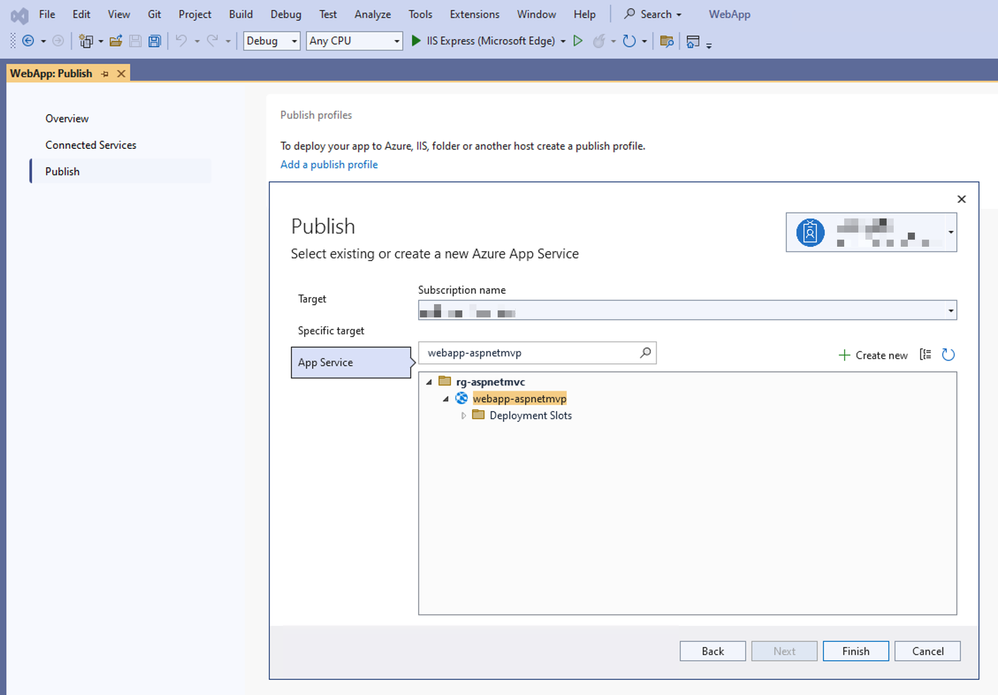Pin the WebApp: Publish tab
The height and width of the screenshot is (695, 998).
click(x=105, y=74)
